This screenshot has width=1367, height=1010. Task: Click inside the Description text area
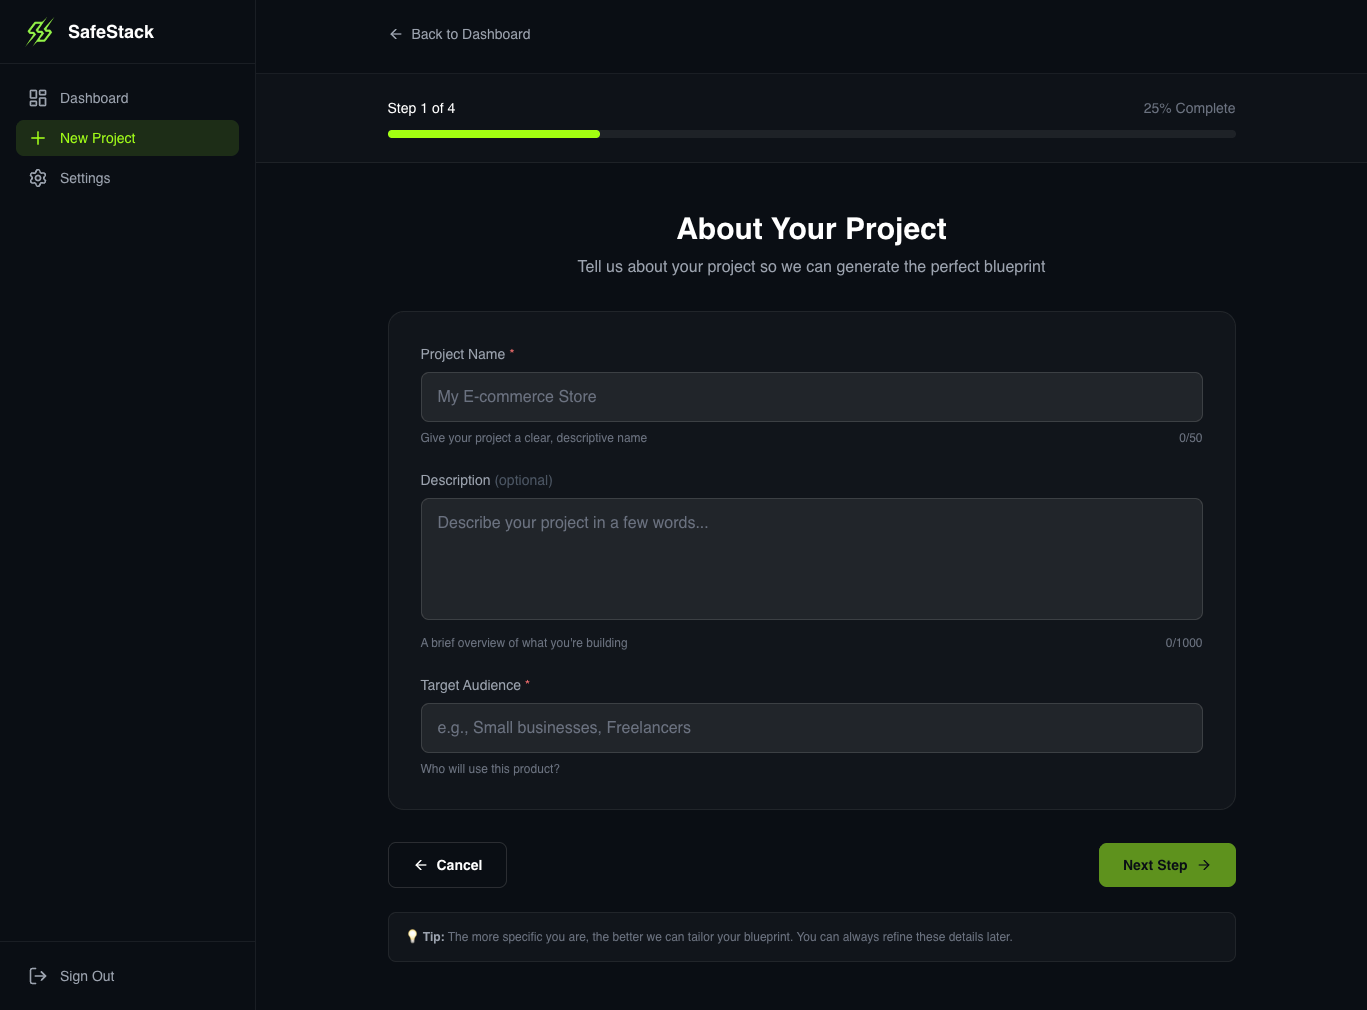(x=811, y=558)
